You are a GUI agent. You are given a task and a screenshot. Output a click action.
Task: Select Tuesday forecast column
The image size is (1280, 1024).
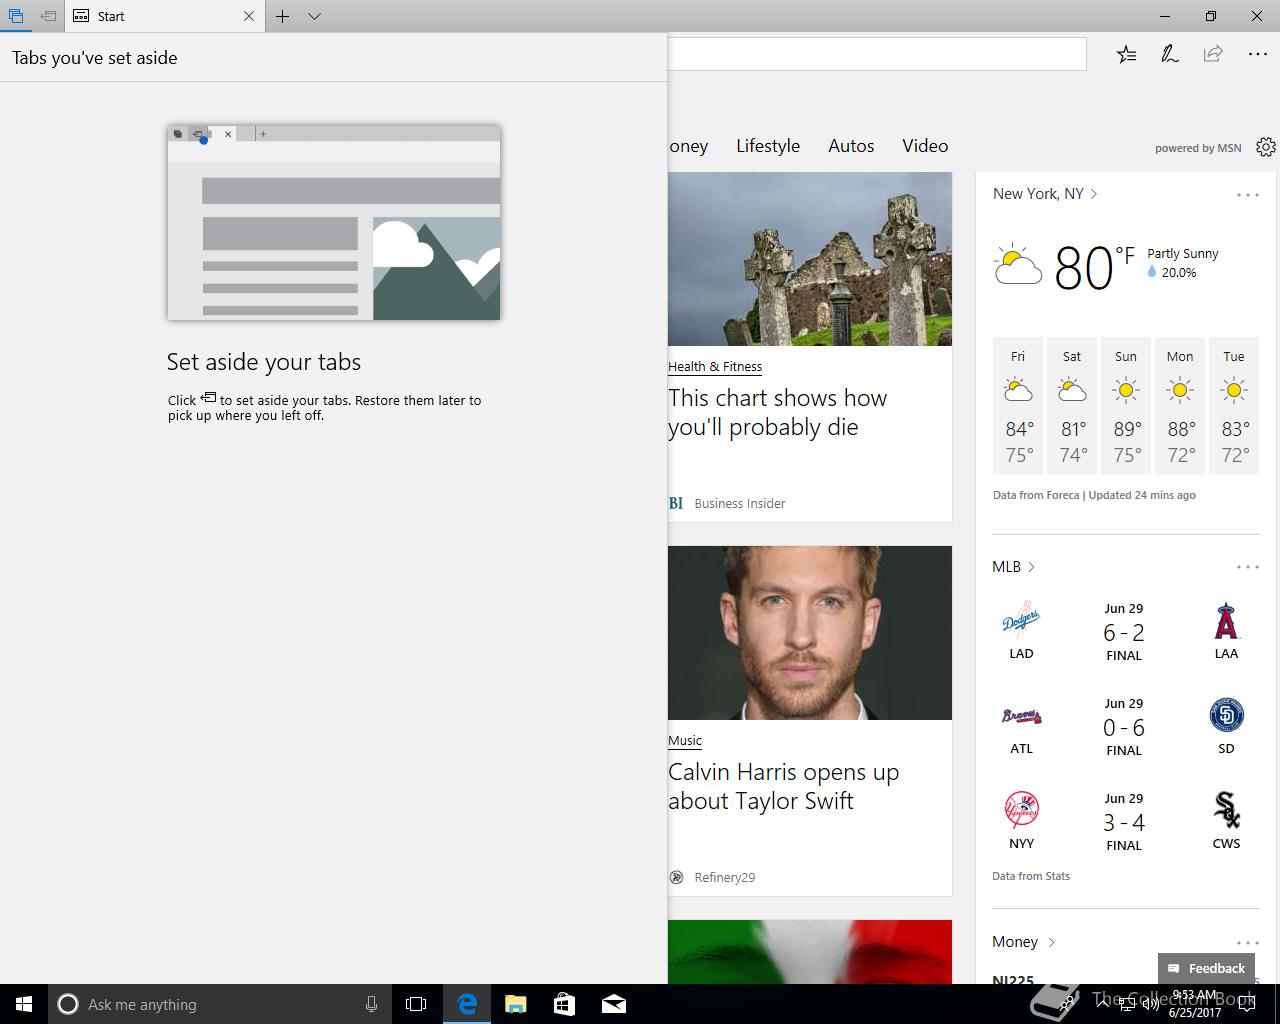point(1234,406)
